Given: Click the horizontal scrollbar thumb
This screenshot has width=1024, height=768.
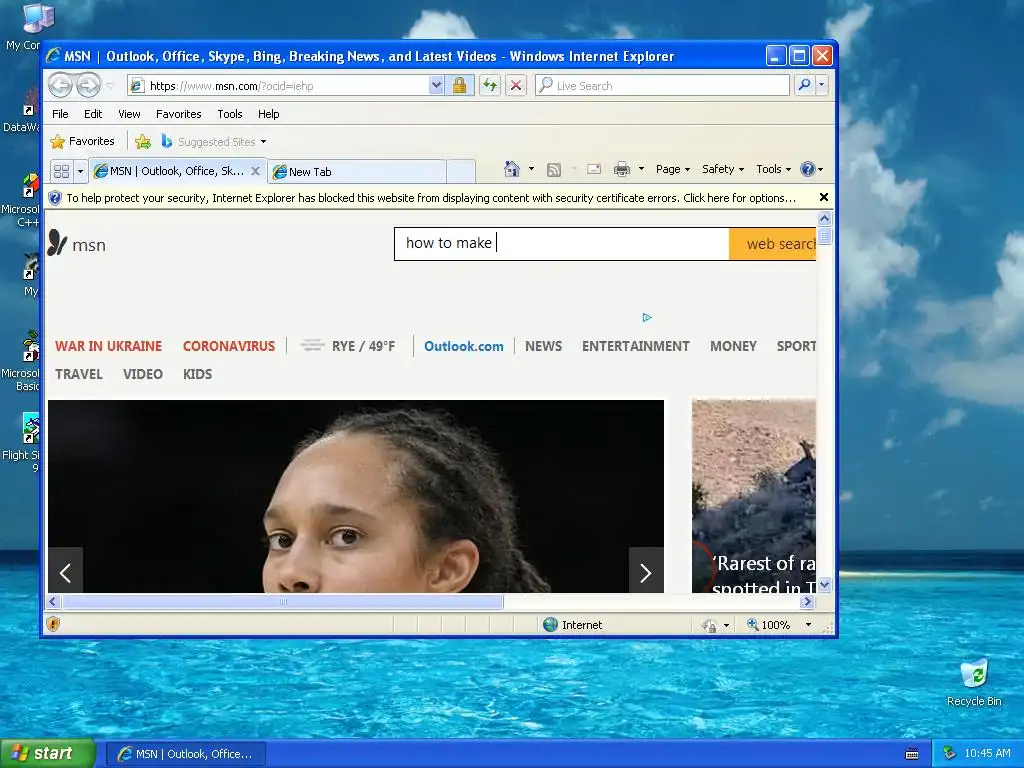Looking at the screenshot, I should (283, 601).
